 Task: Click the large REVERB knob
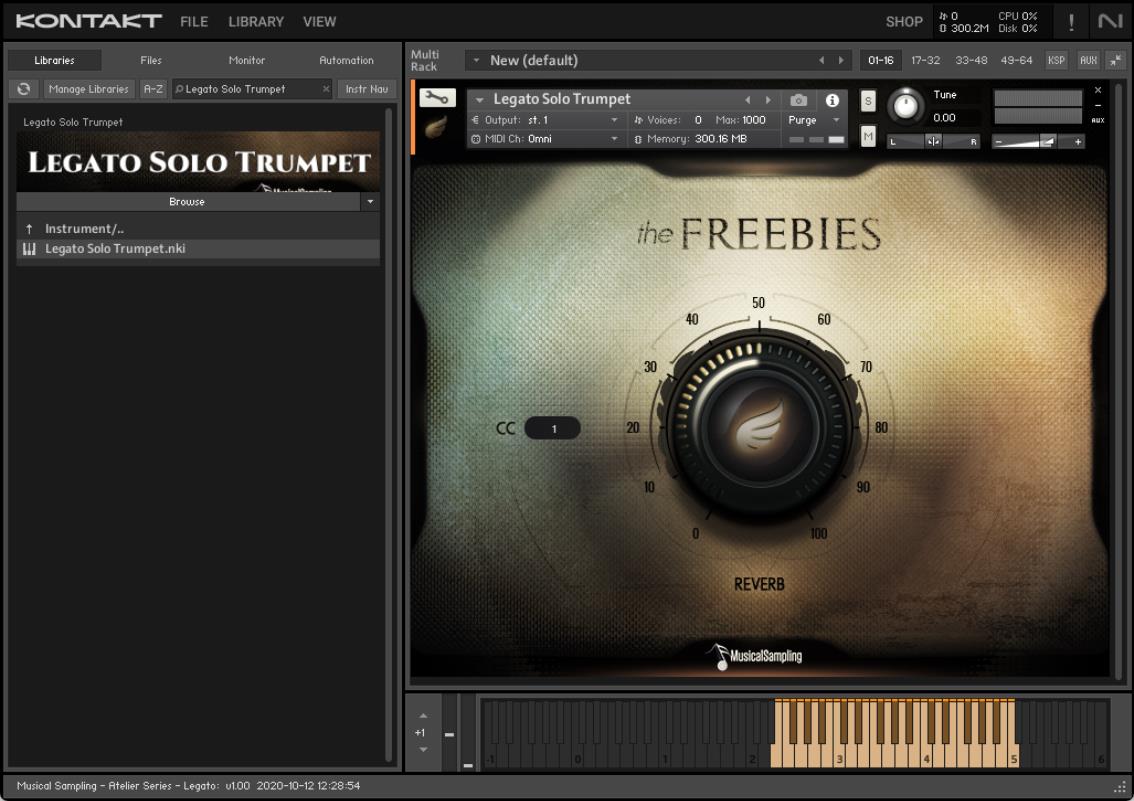coord(759,427)
